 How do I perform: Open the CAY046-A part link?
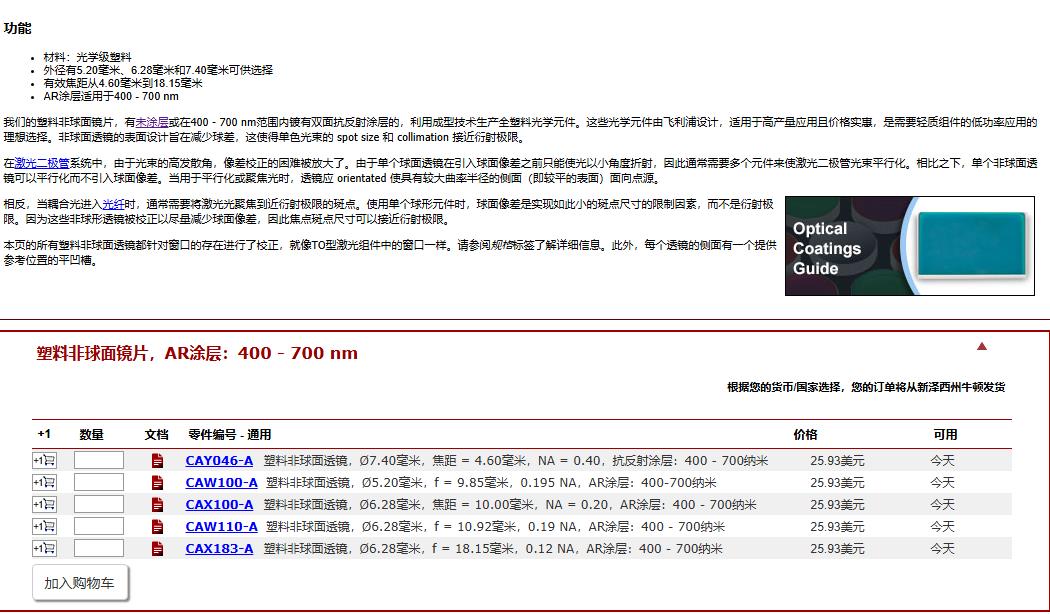tap(219, 461)
